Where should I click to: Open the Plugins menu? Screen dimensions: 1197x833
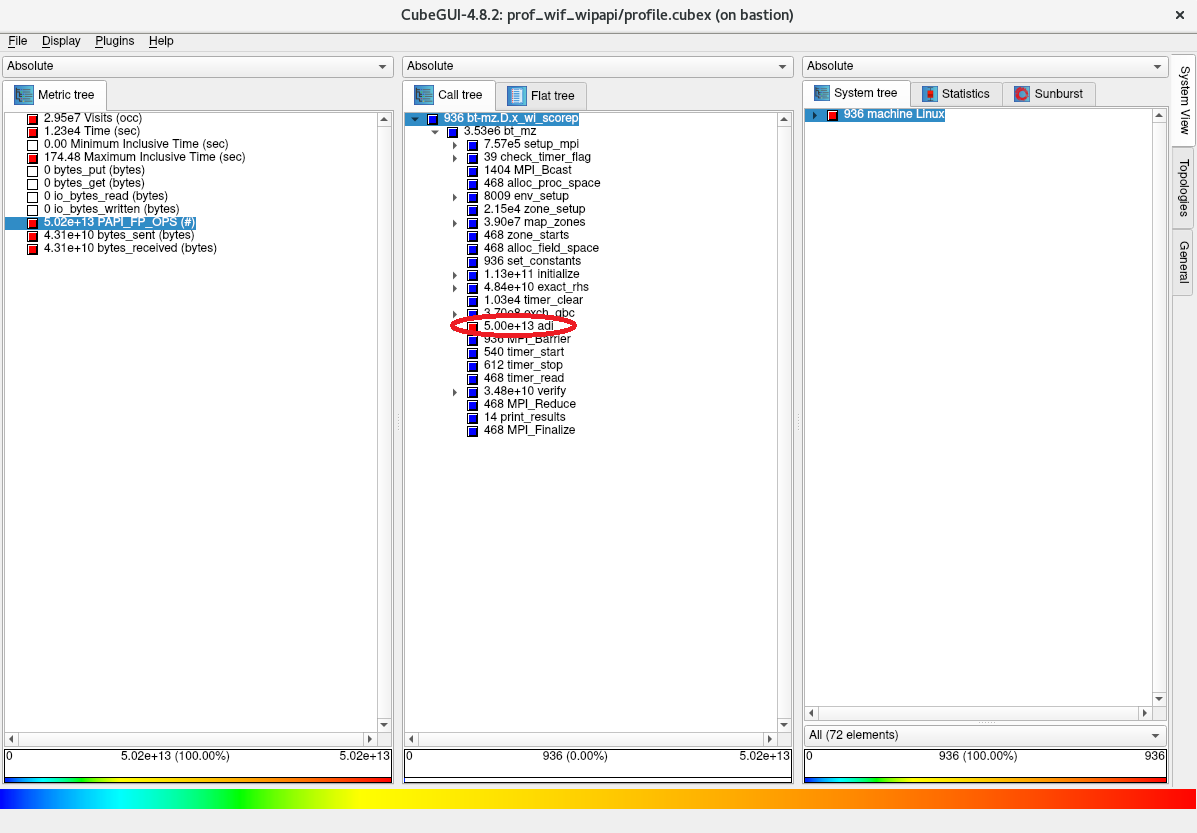click(114, 41)
